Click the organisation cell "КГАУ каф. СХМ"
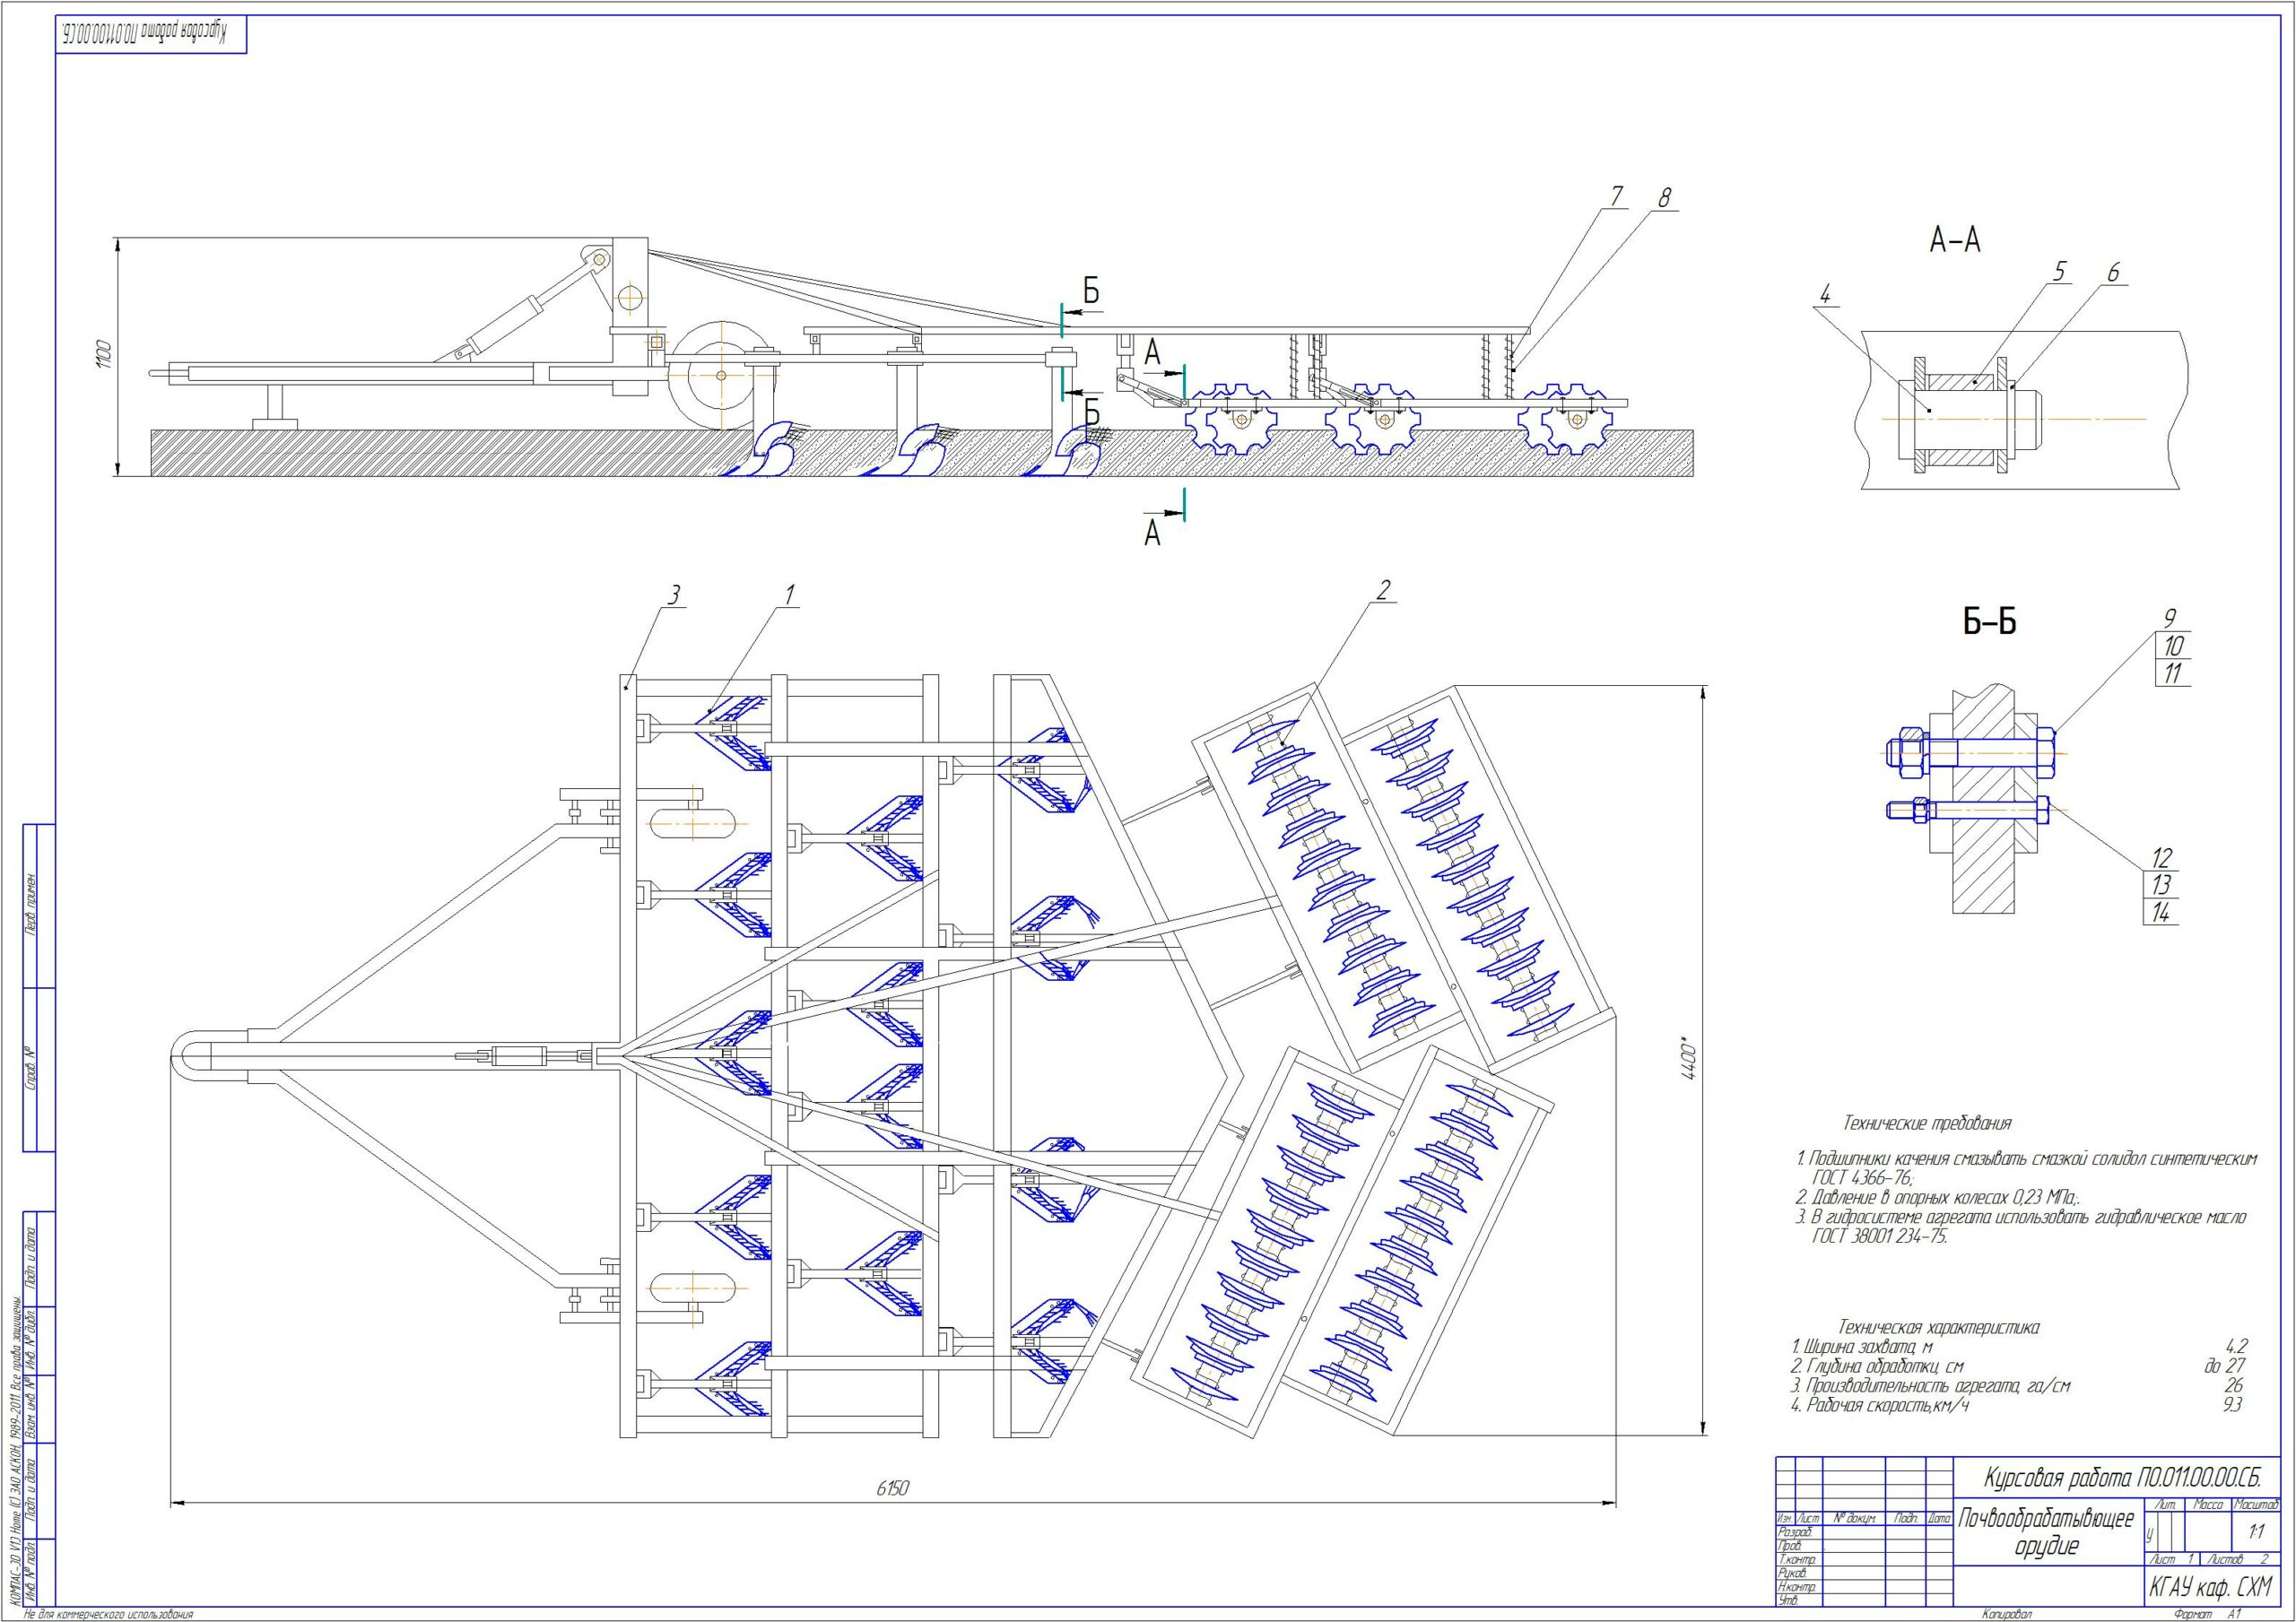Screen dimensions: 2296x1622 (2210, 1587)
